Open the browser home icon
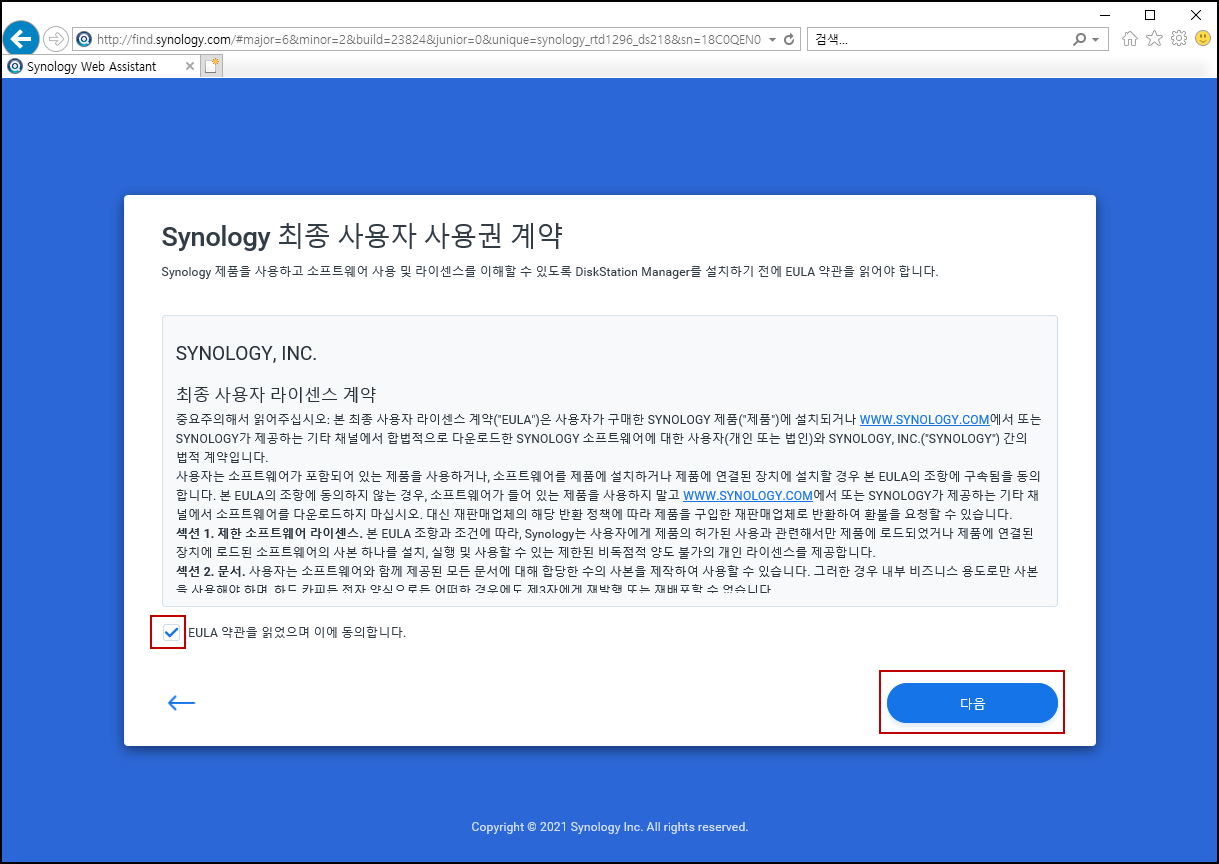 (x=1130, y=39)
